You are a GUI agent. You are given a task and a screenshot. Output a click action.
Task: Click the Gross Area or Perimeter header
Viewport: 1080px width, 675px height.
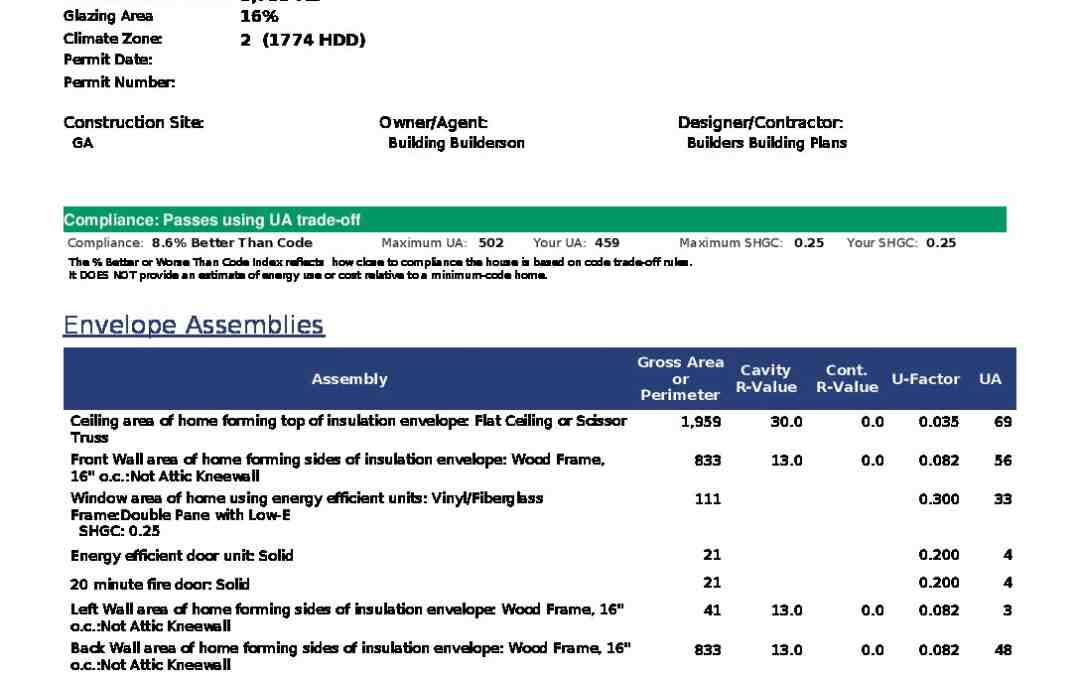pos(680,379)
